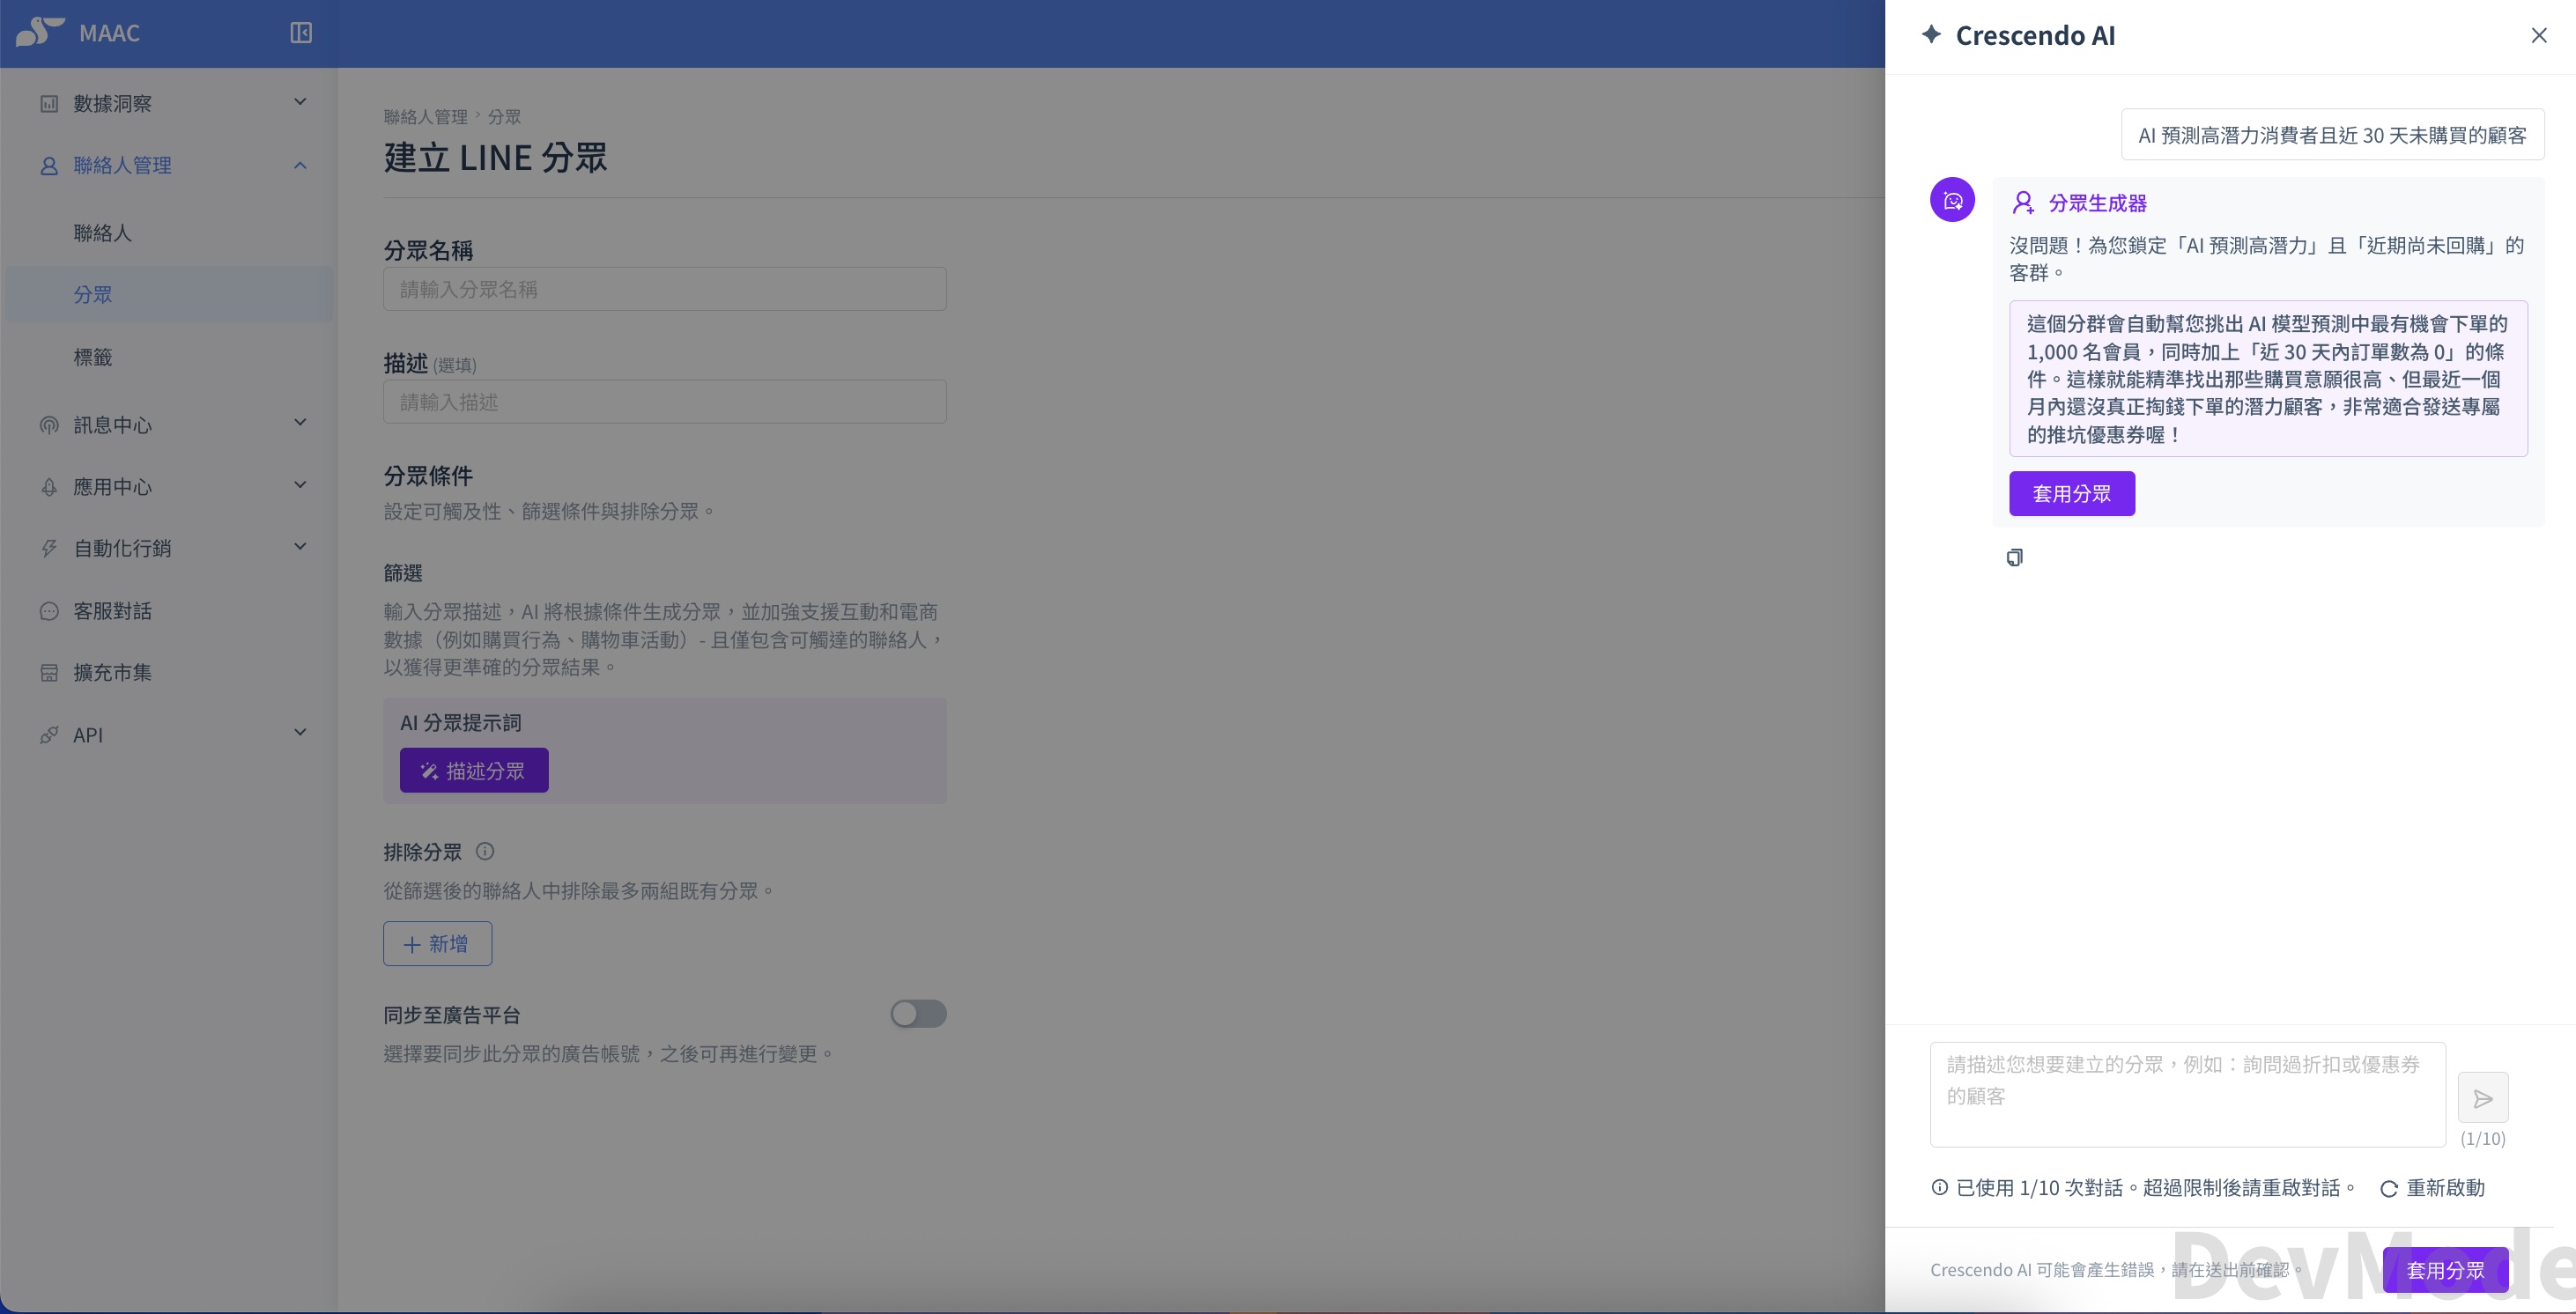Expand the 應用中心 menu chevron
Viewport: 2576px width, 1314px height.
tap(300, 485)
